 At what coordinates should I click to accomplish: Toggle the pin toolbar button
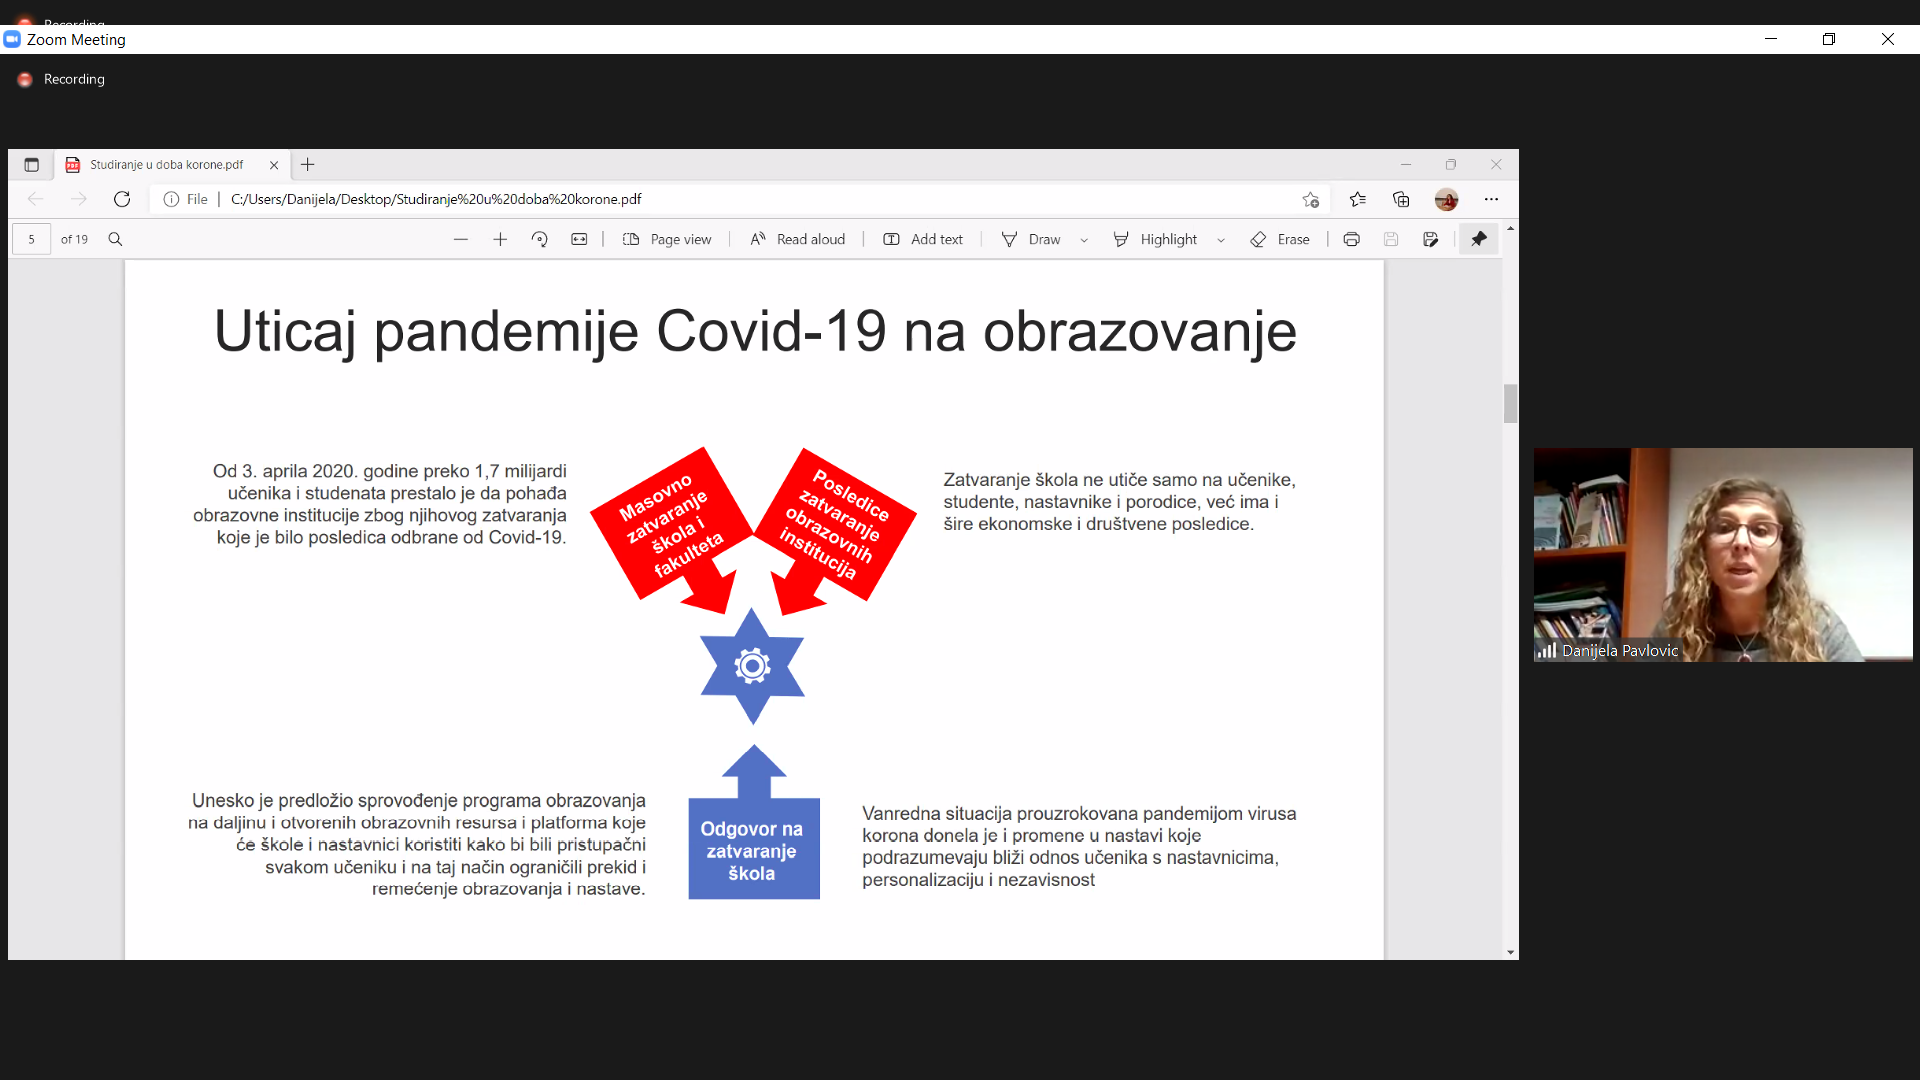tap(1479, 239)
